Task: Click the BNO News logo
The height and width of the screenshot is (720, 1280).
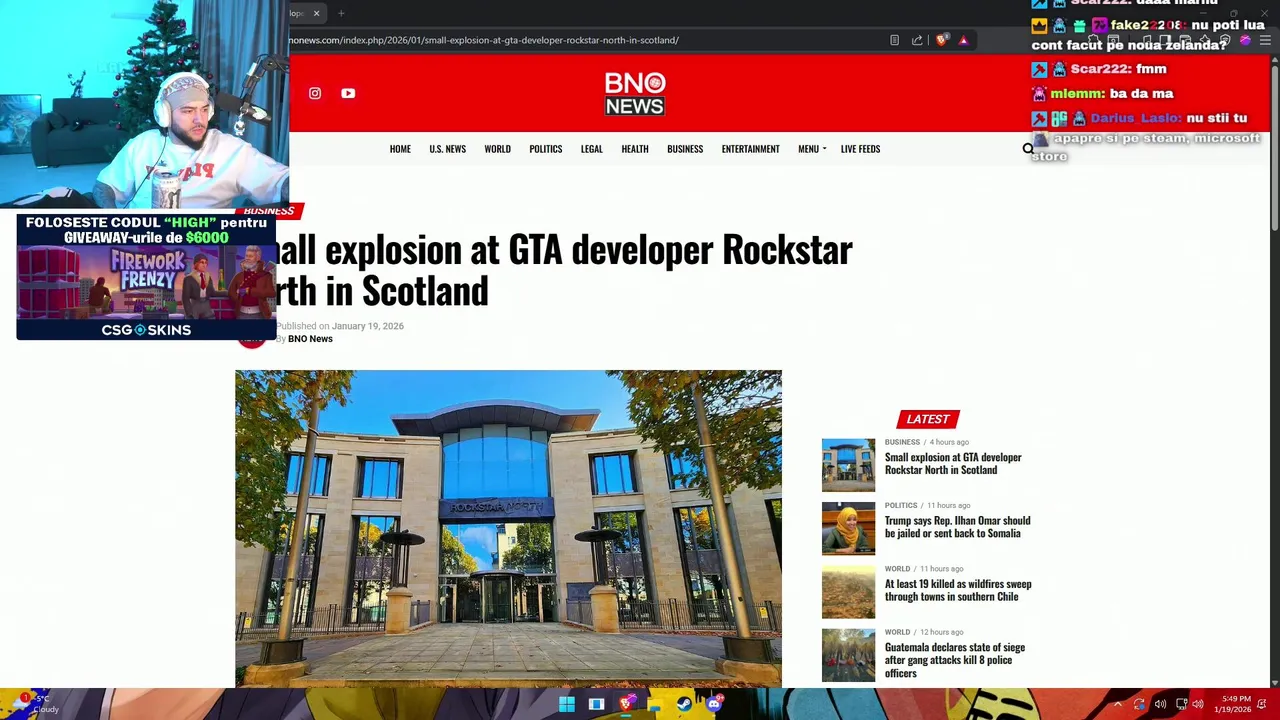Action: tap(635, 93)
